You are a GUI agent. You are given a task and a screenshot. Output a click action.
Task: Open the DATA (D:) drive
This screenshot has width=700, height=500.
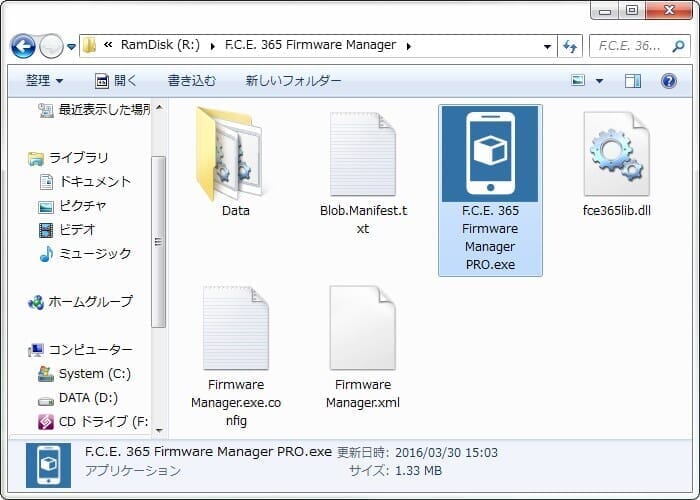click(78, 398)
